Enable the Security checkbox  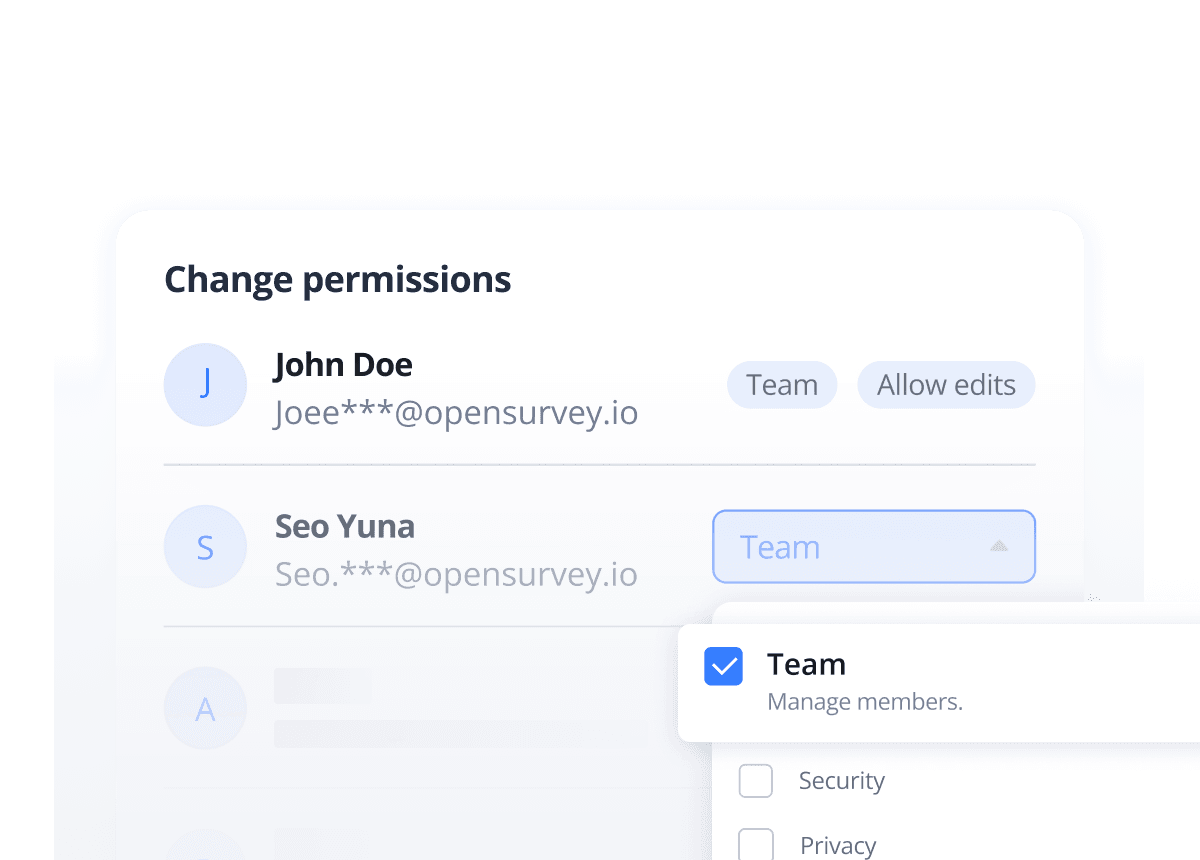(x=756, y=781)
